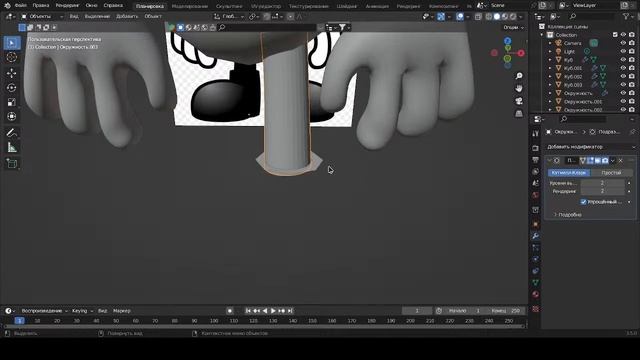Screen dimensions: 640x360
Task: Click the render levels value field
Action: click(x=602, y=191)
